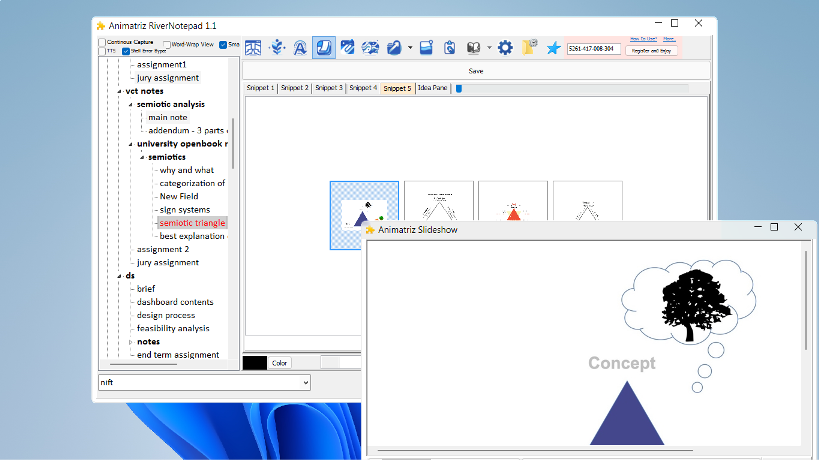
Task: Click the wavy pattern toolbar icon
Action: tap(370, 48)
